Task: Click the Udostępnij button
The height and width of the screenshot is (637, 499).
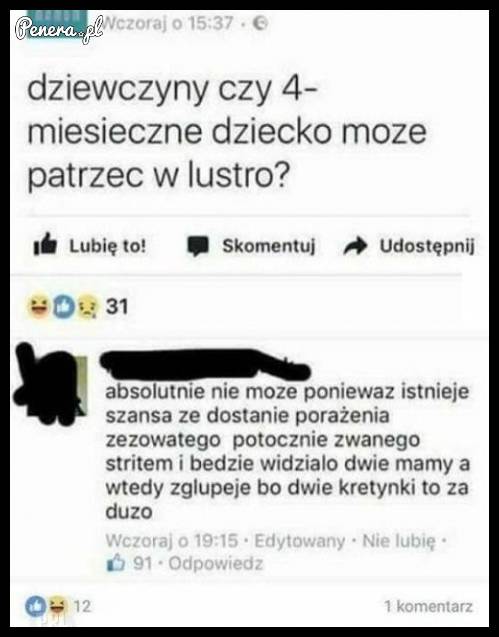Action: click(x=409, y=246)
